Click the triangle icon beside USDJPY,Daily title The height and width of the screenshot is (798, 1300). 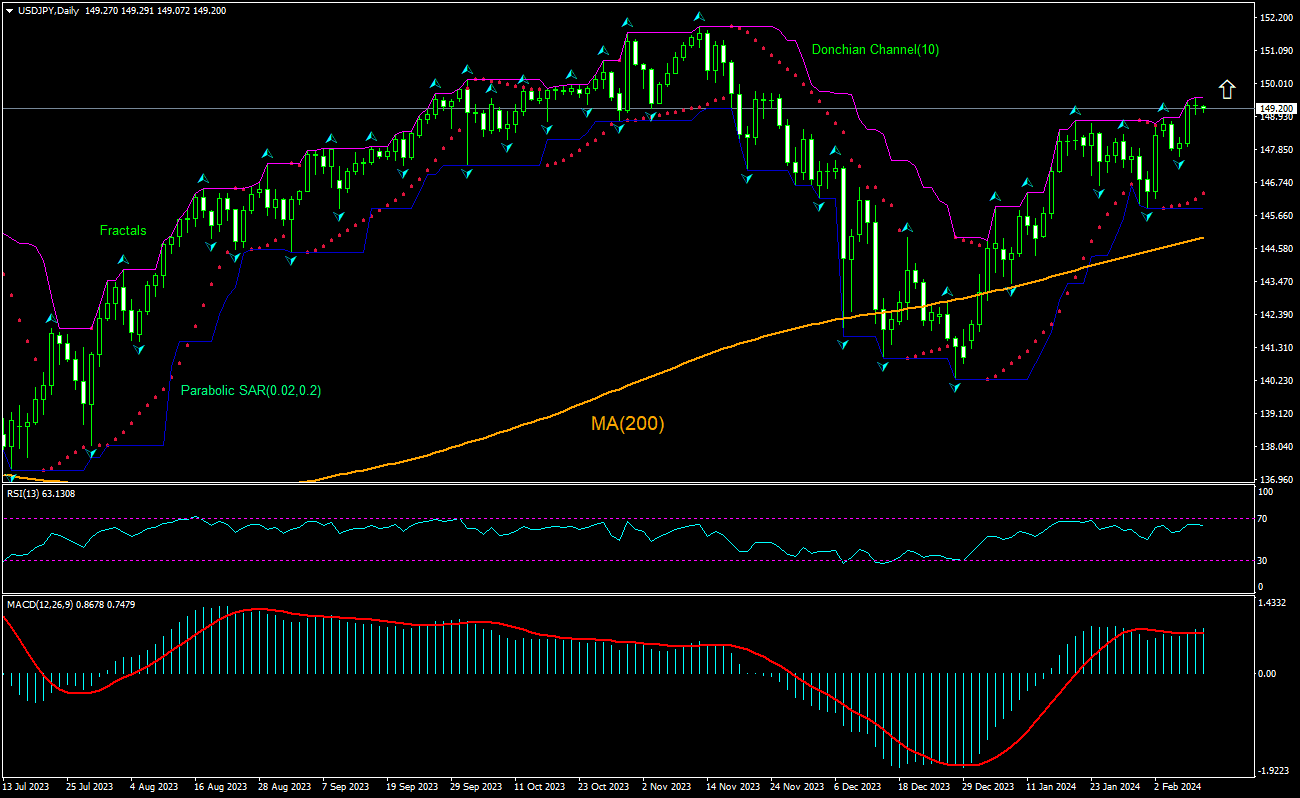9,9
